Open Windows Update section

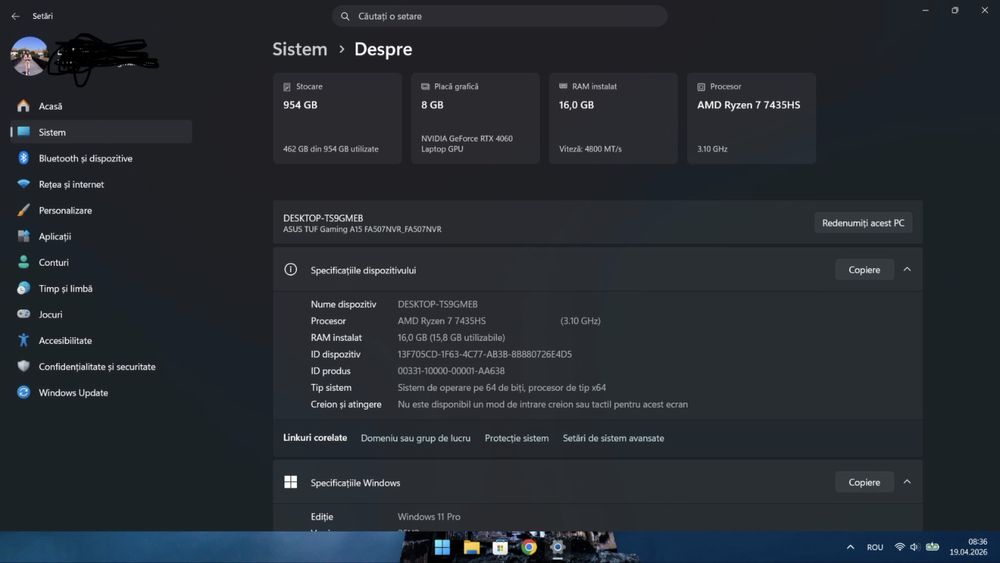tap(101, 393)
